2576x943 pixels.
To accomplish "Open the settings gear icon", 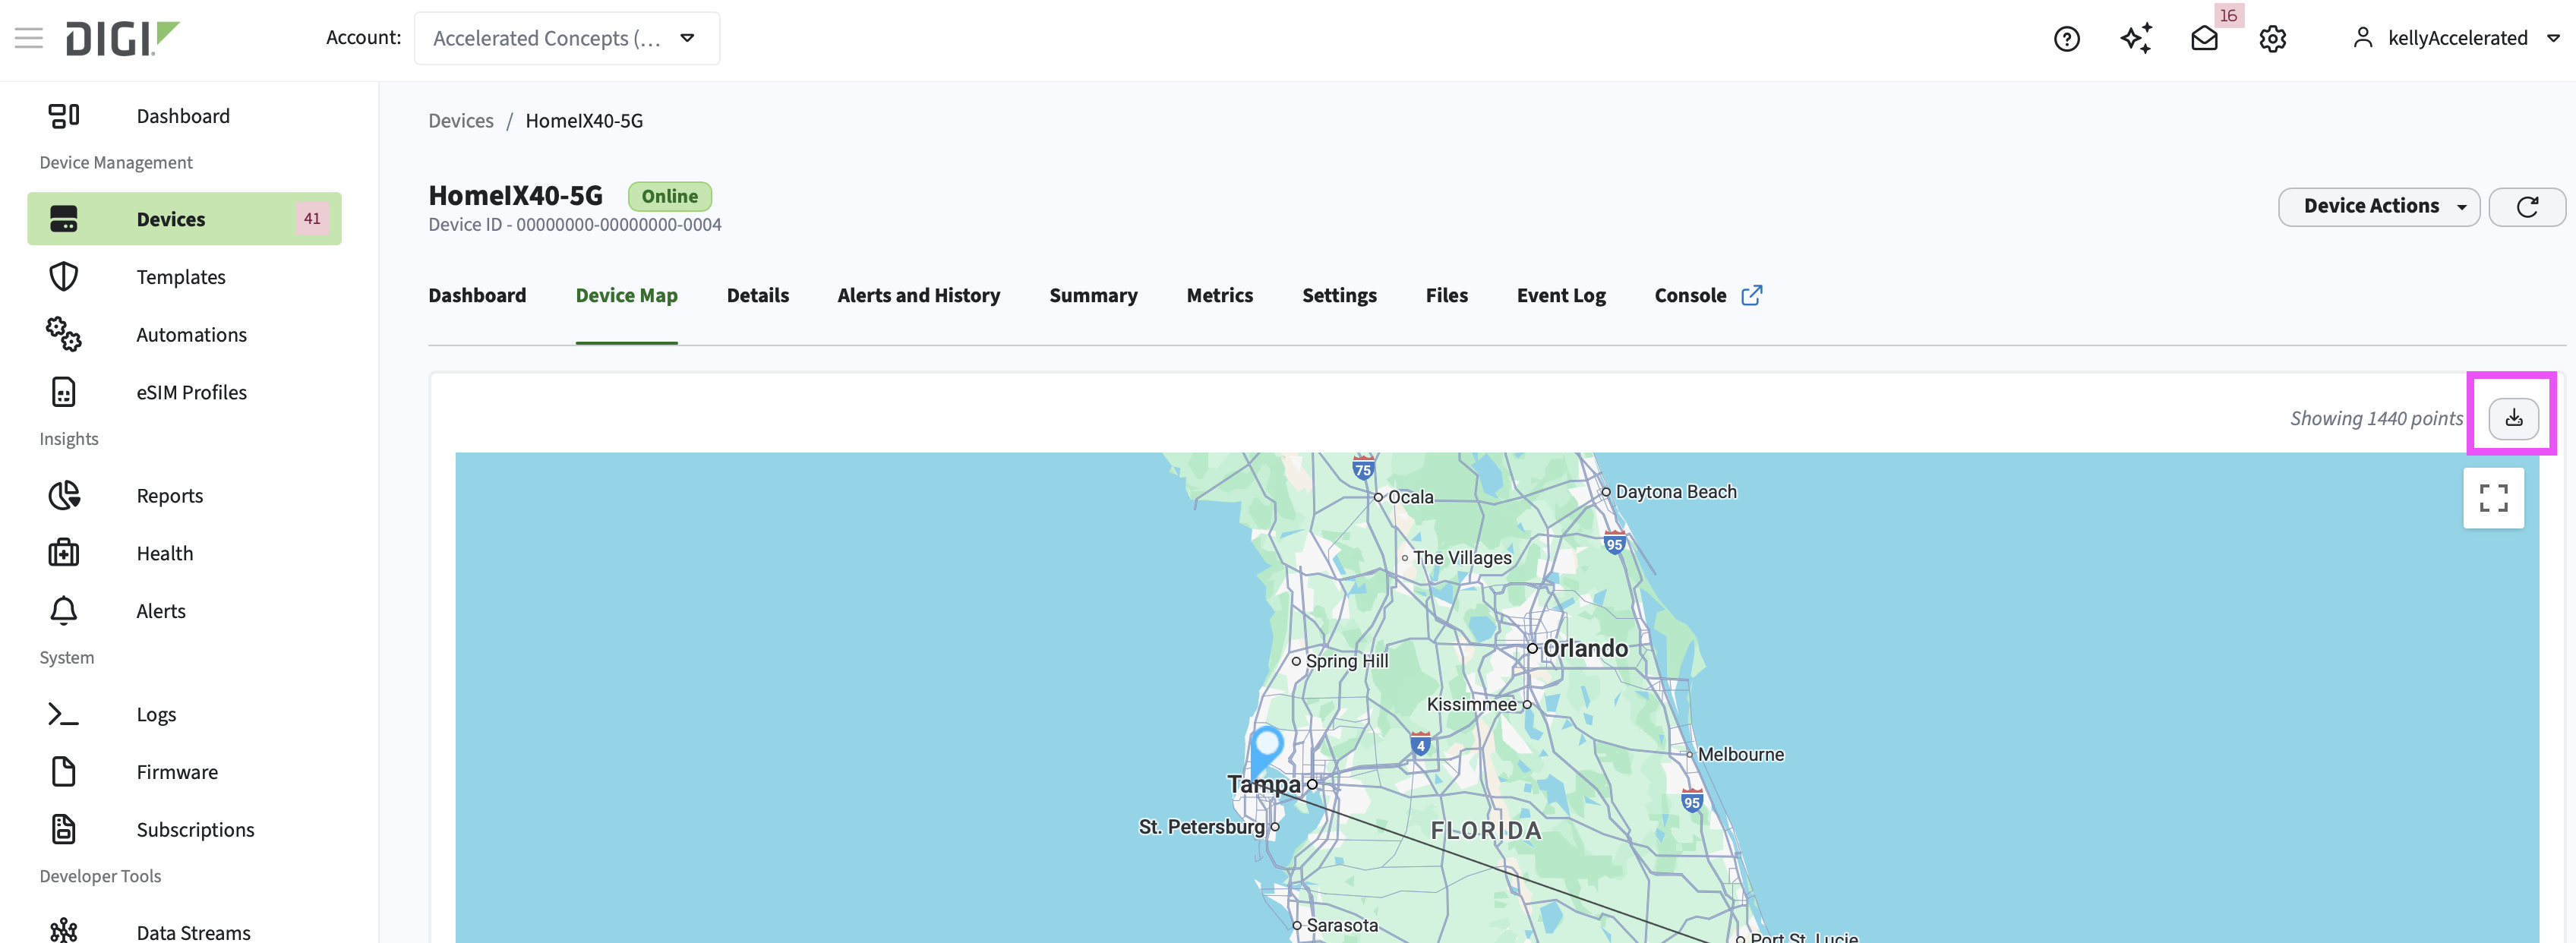I will click(x=2272, y=39).
